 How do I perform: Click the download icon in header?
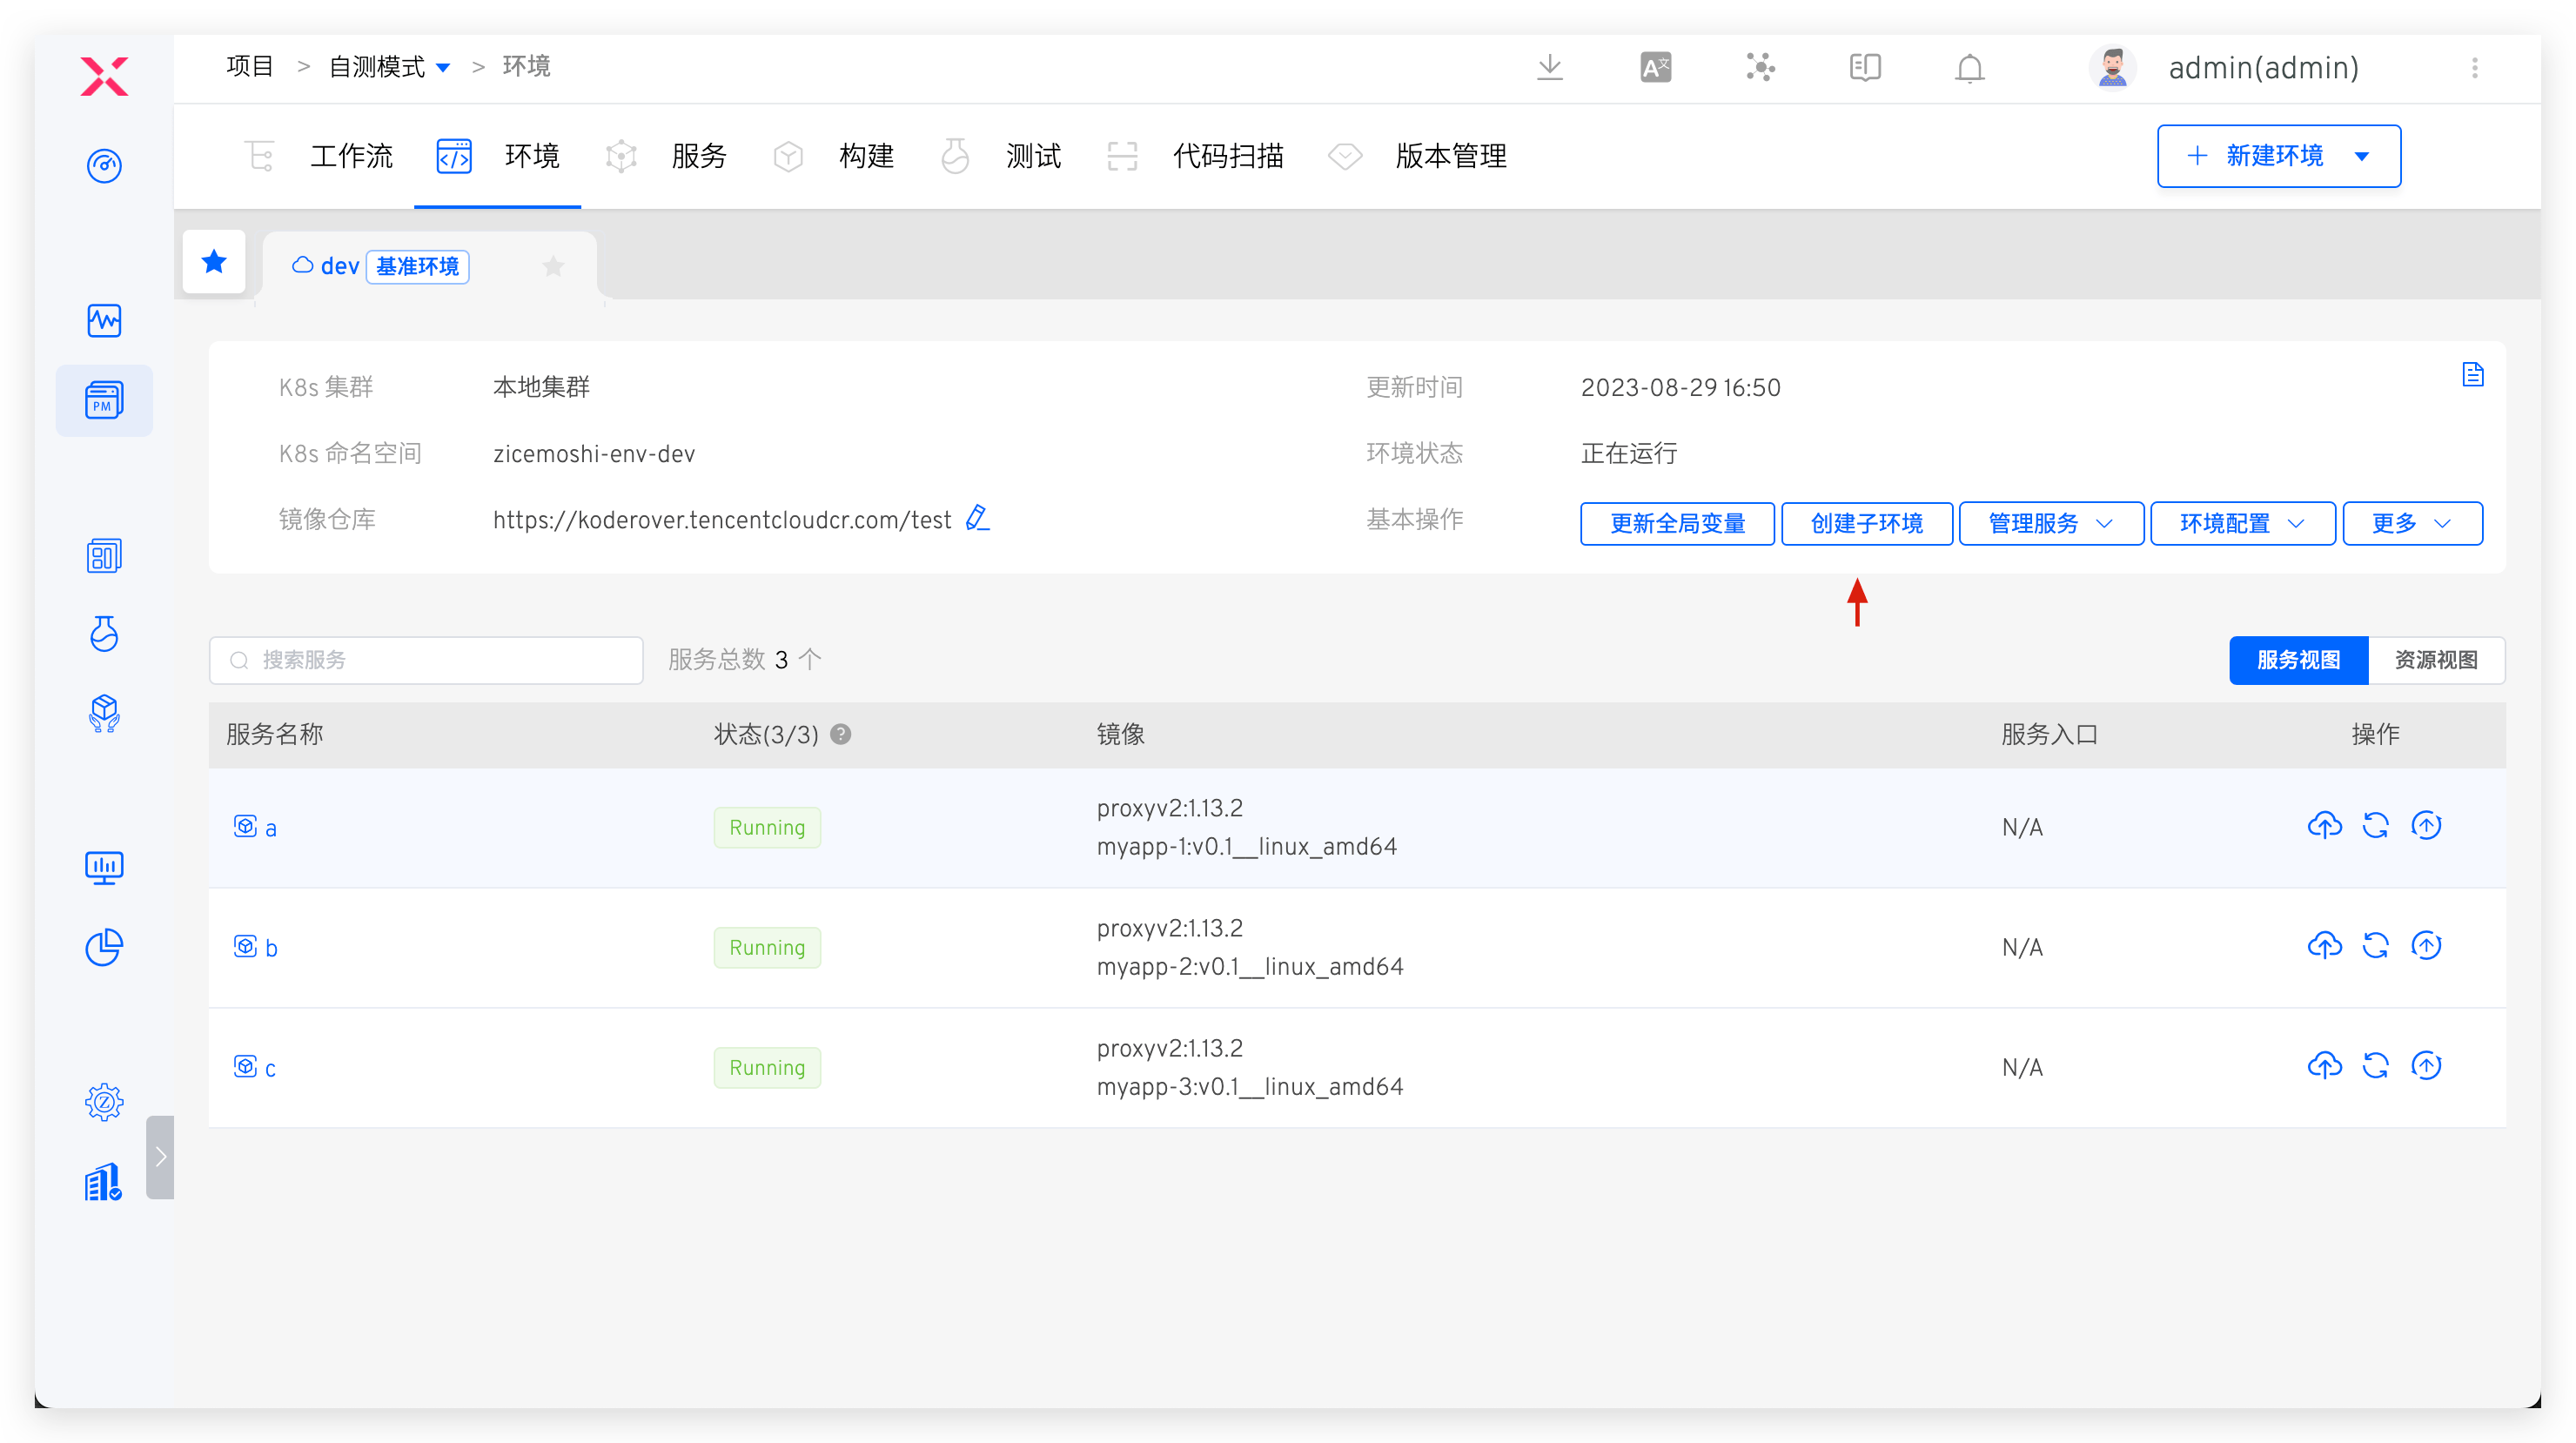(x=1549, y=68)
